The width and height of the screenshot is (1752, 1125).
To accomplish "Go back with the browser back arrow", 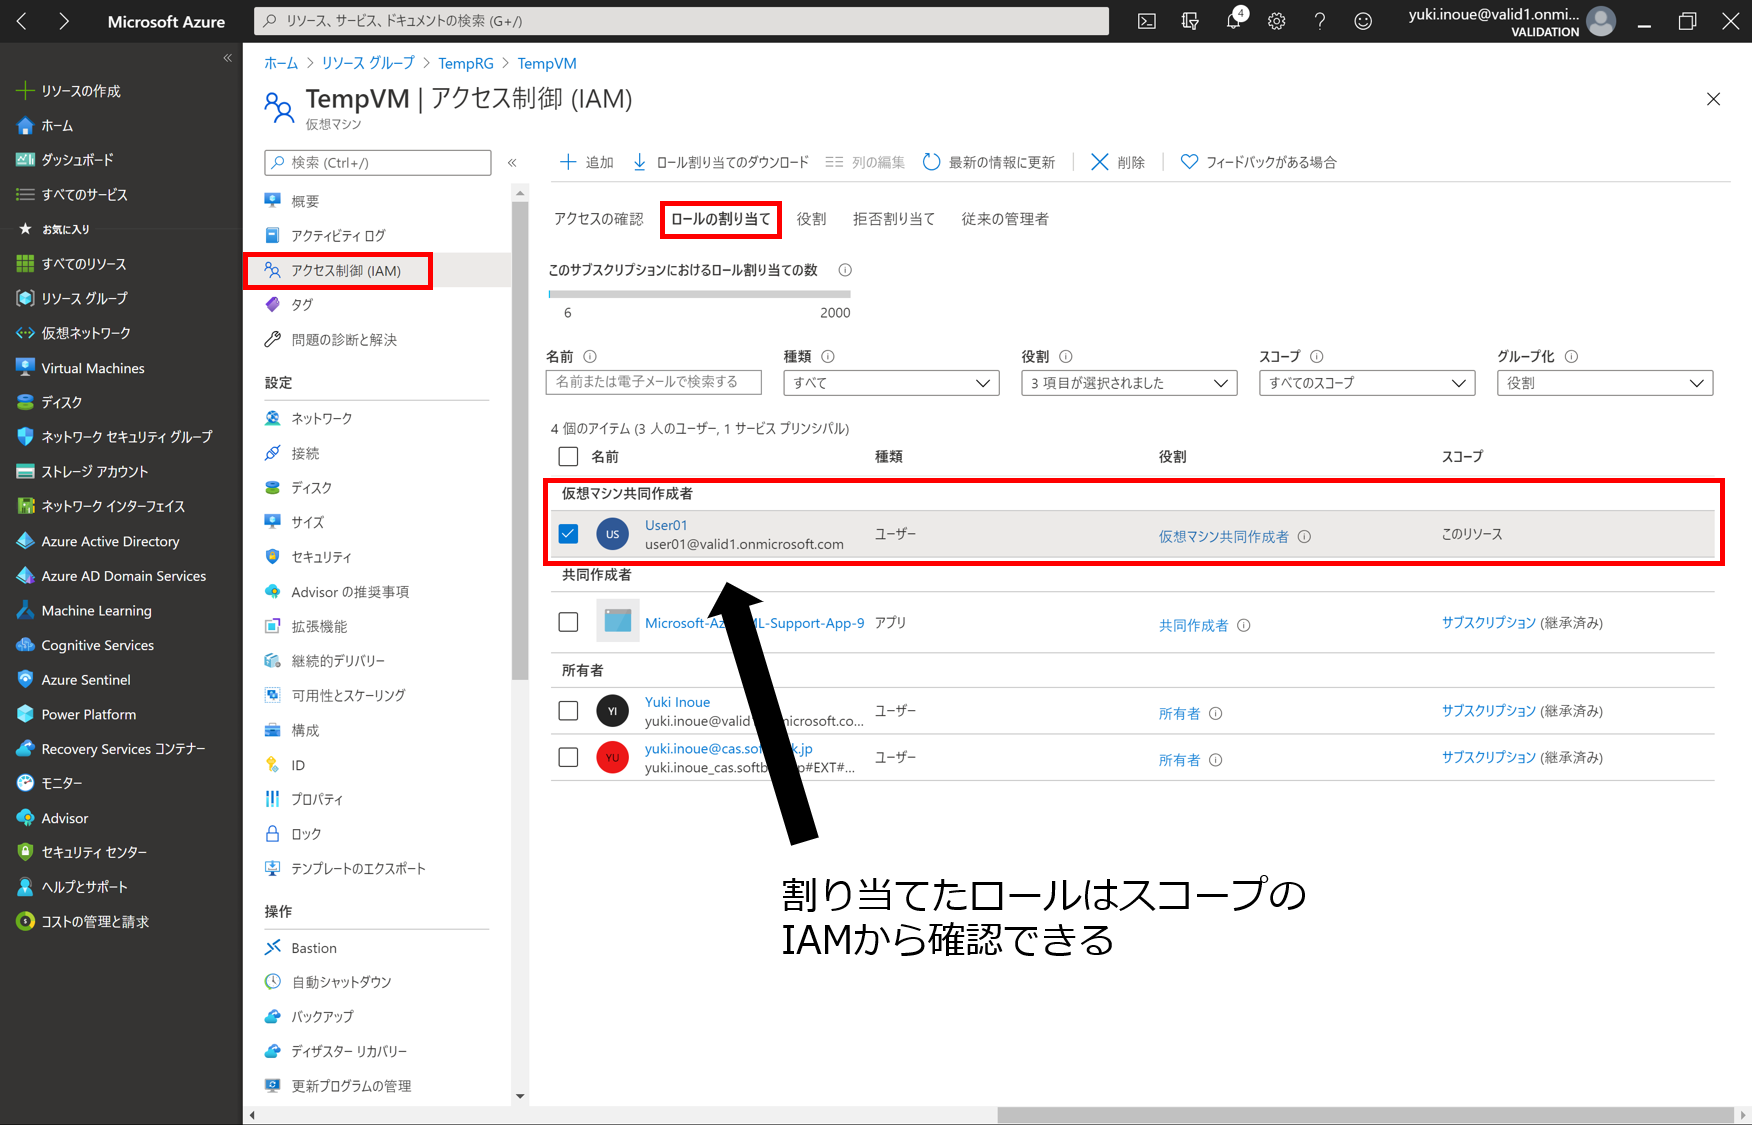I will click(22, 21).
